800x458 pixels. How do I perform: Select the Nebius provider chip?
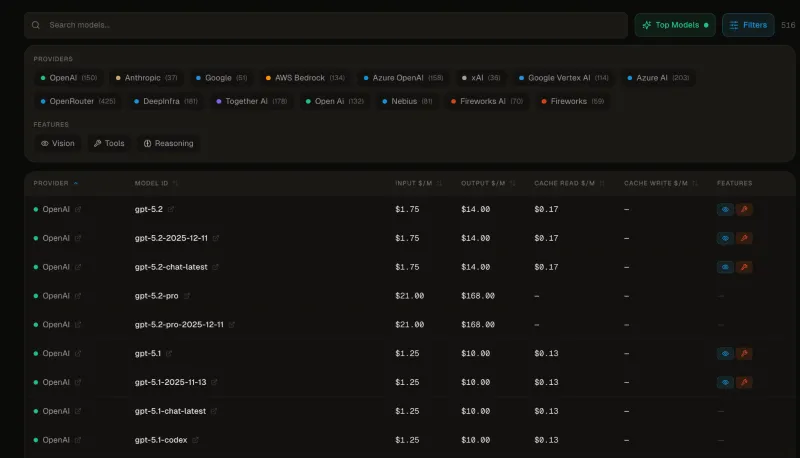coord(407,101)
